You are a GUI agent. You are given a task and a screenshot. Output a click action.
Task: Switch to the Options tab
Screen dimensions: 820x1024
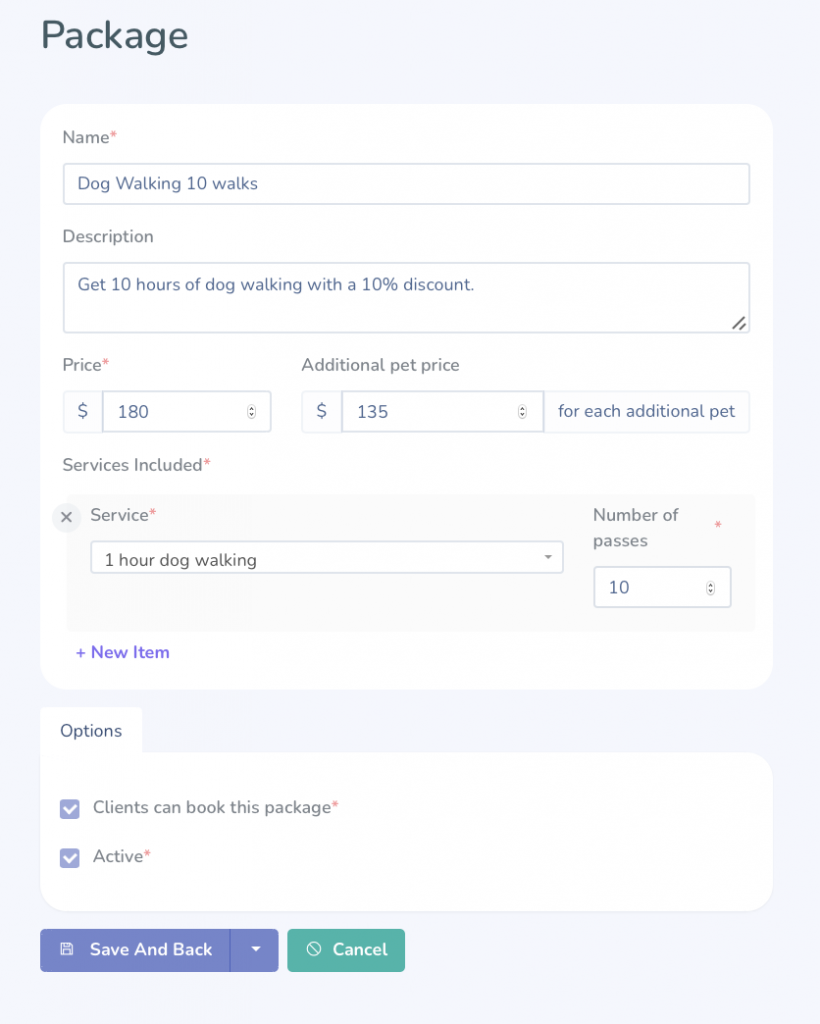(x=91, y=731)
